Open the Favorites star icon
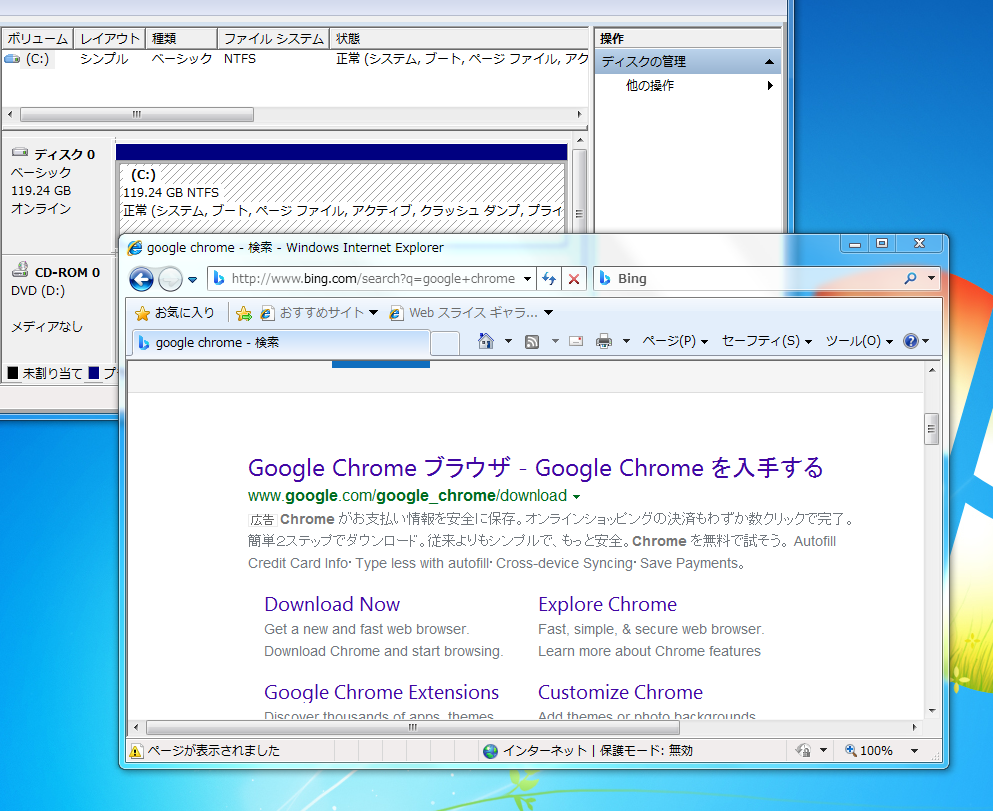This screenshot has height=811, width=993. 142,312
